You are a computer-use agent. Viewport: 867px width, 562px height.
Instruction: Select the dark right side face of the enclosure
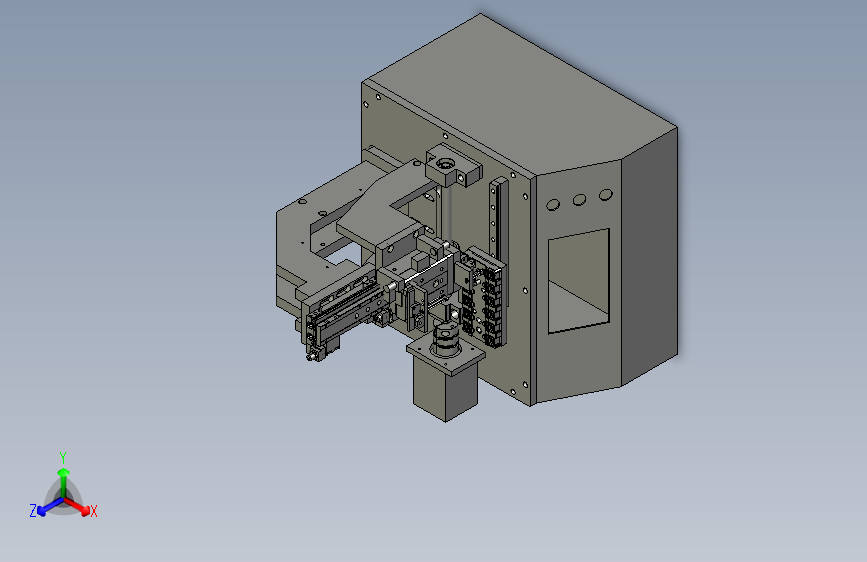(650, 257)
